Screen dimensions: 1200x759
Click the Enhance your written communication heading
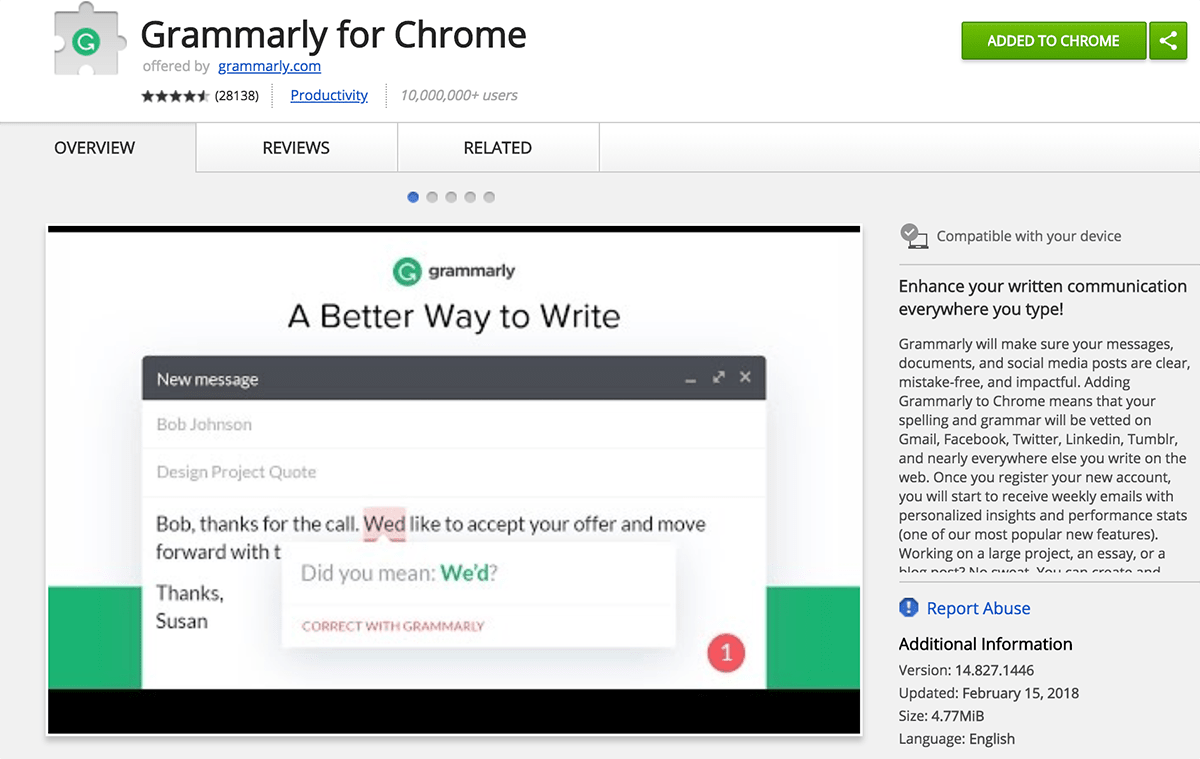tap(1043, 297)
